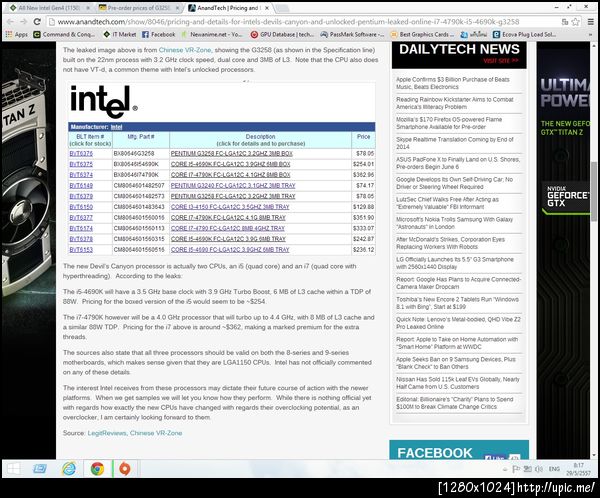600x498 pixels.
Task: Open the Origin taskbar icon
Action: point(125,469)
